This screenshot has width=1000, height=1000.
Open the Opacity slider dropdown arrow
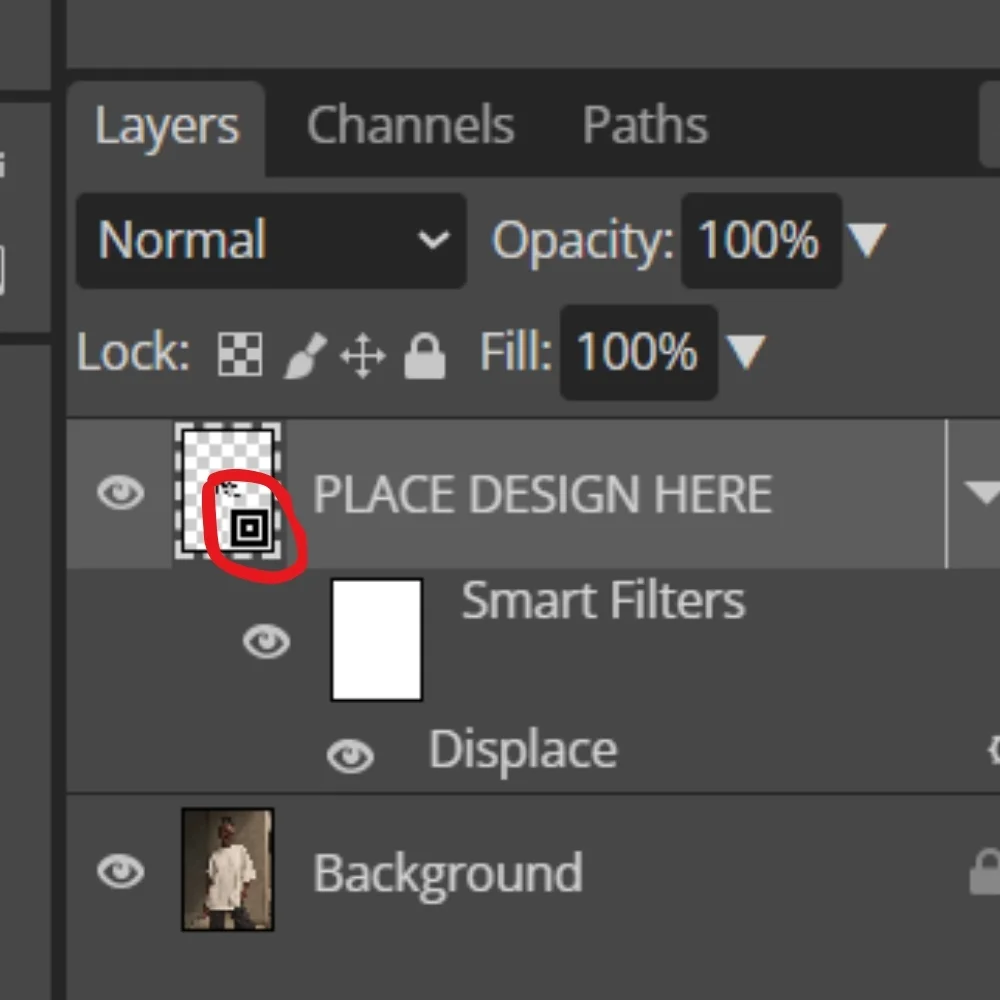coord(866,240)
